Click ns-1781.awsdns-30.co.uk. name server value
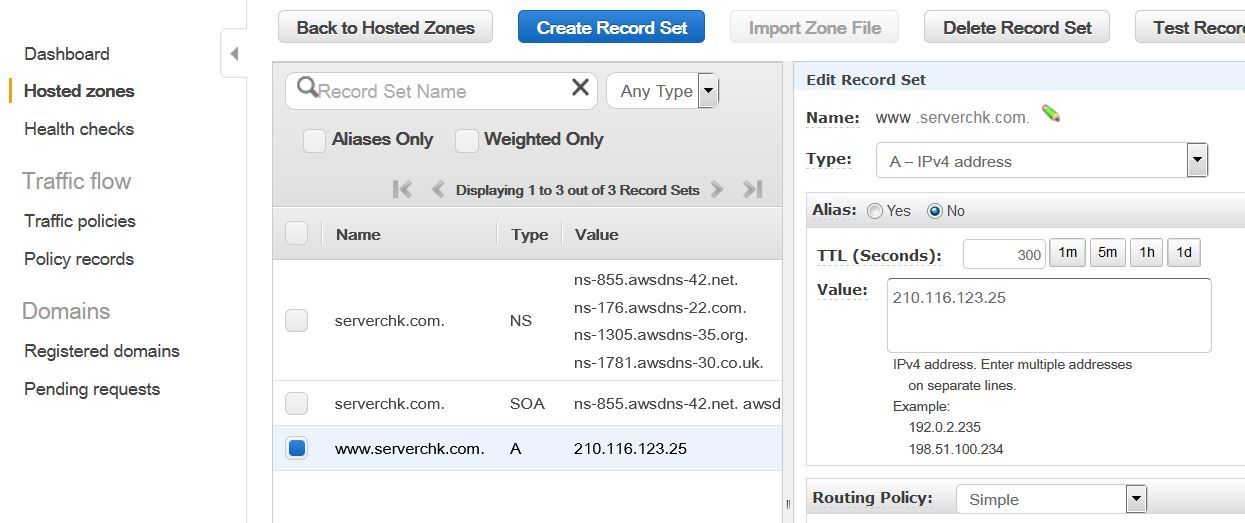1245x523 pixels. [x=668, y=363]
